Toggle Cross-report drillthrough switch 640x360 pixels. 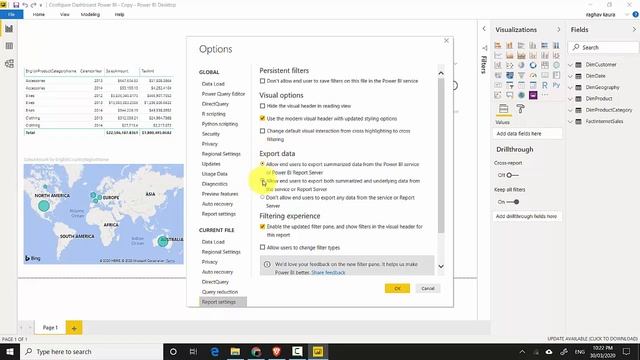(x=512, y=175)
